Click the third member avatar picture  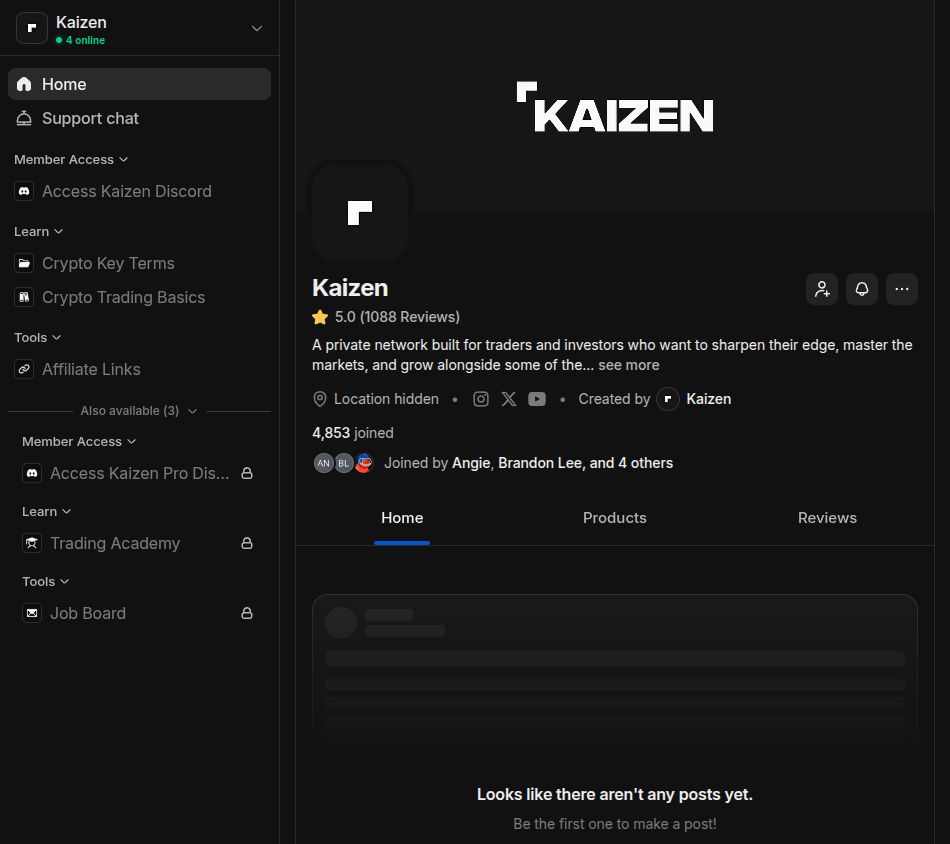[x=364, y=464]
